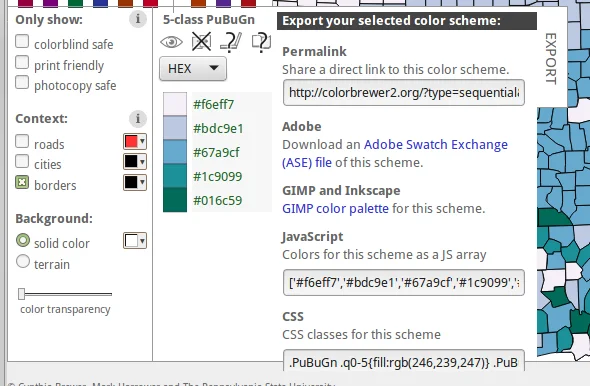Click the #016c59 color swatch
The image size is (590, 386).
click(x=175, y=200)
